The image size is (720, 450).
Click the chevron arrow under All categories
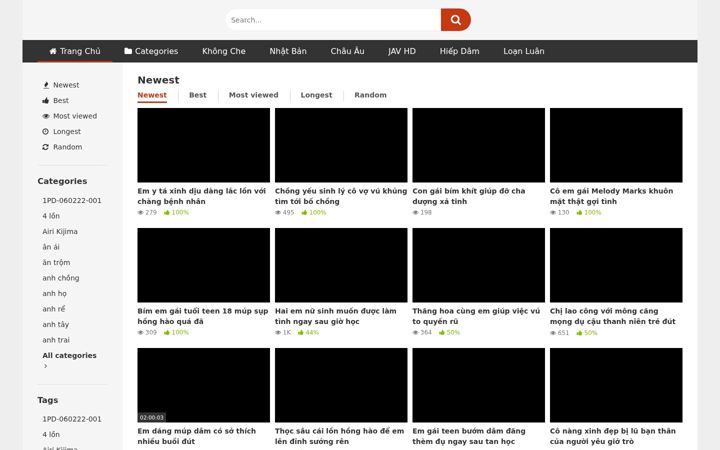point(45,366)
